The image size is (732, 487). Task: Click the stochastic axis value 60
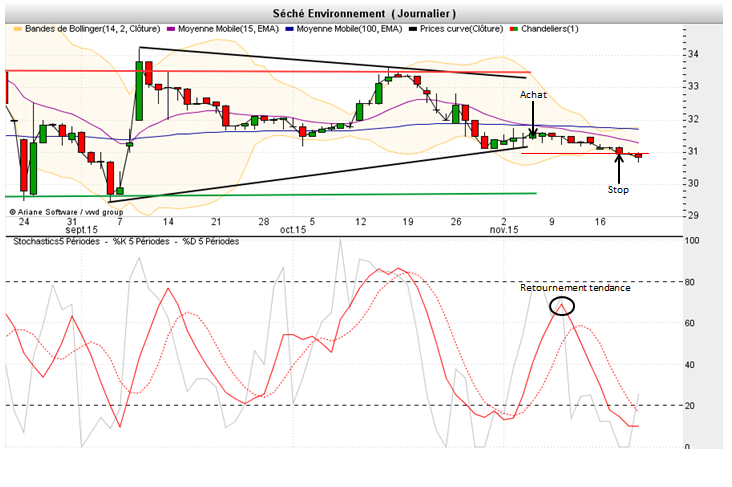690,323
